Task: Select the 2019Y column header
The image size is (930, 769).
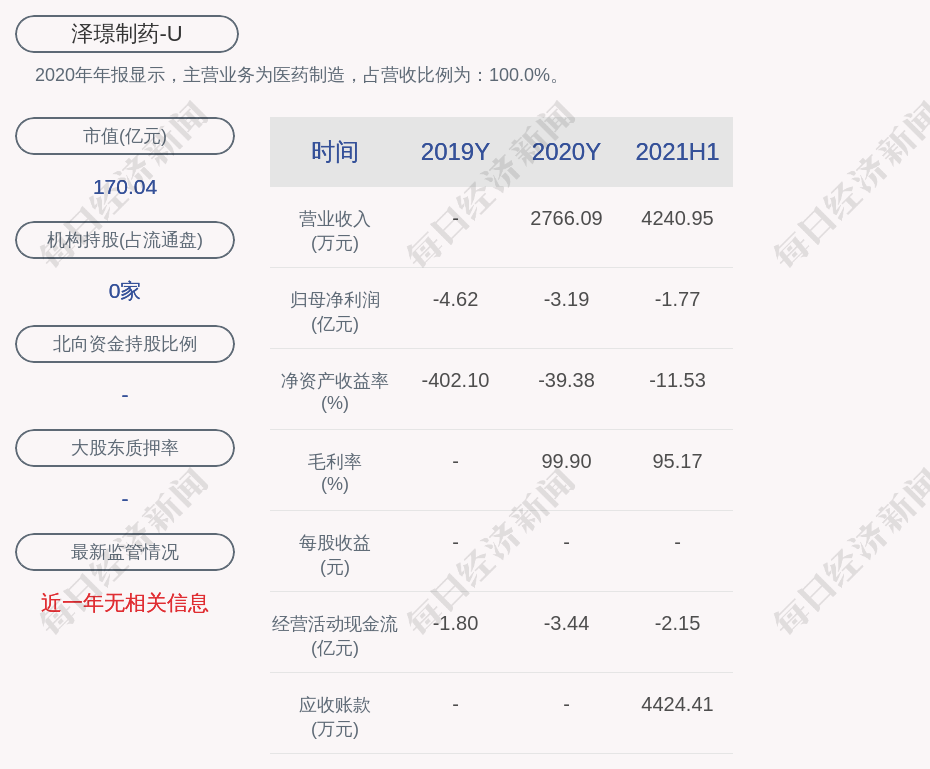Action: [456, 152]
